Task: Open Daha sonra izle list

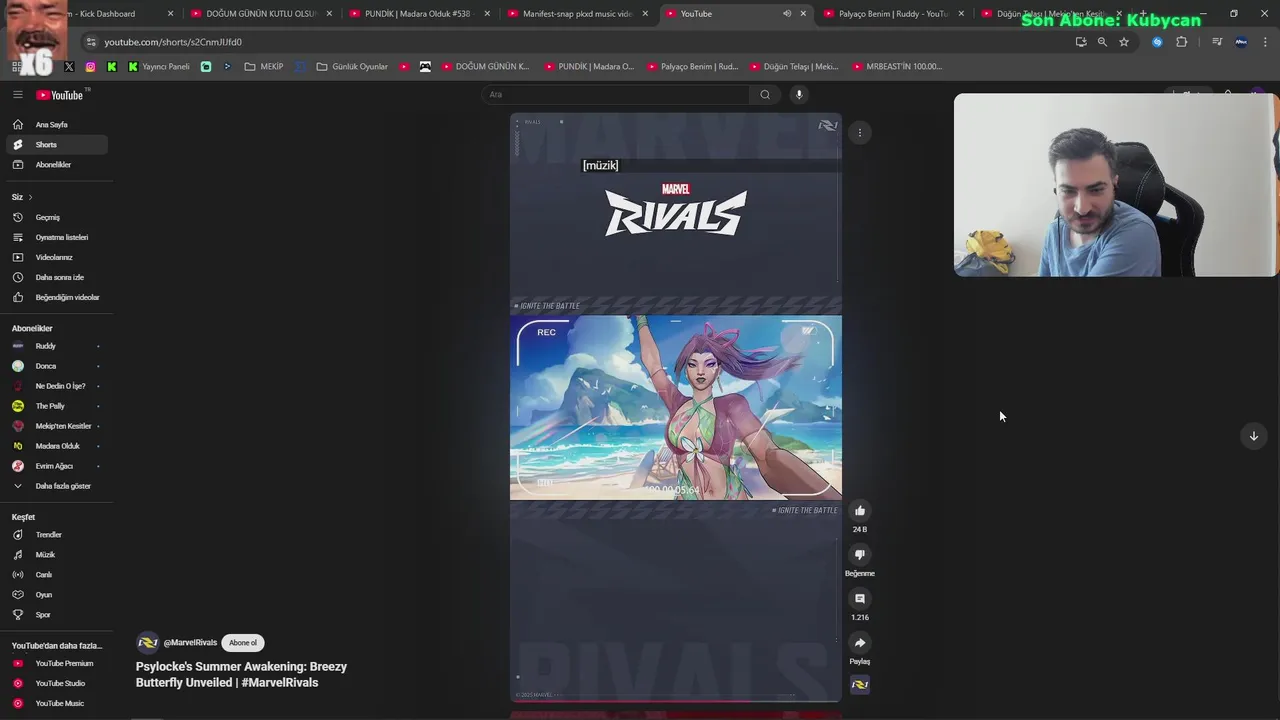Action: pyautogui.click(x=57, y=278)
